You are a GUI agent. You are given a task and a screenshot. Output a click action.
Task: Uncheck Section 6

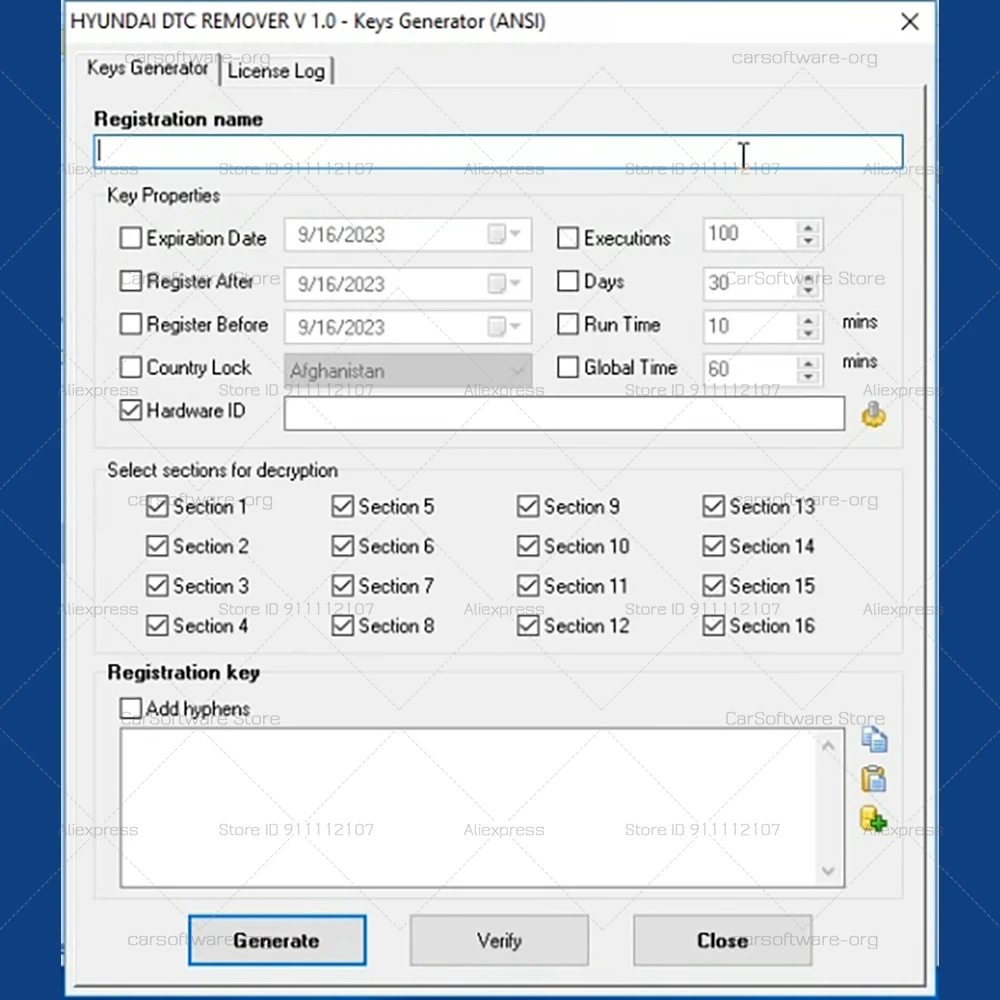[x=342, y=546]
